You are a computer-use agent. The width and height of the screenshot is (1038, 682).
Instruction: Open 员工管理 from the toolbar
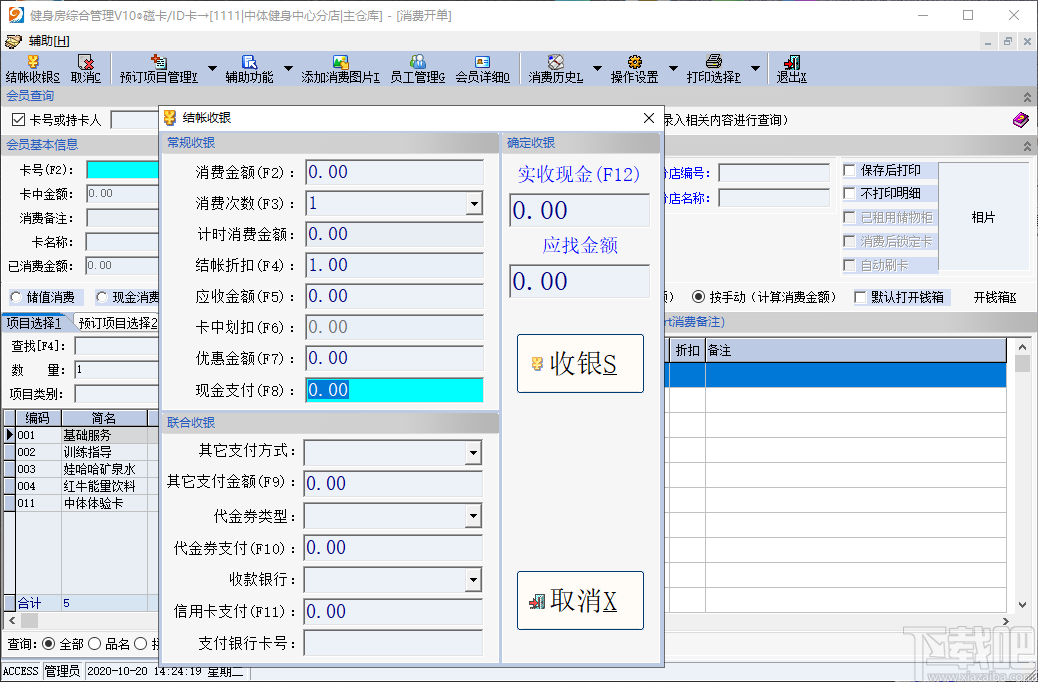coord(419,68)
